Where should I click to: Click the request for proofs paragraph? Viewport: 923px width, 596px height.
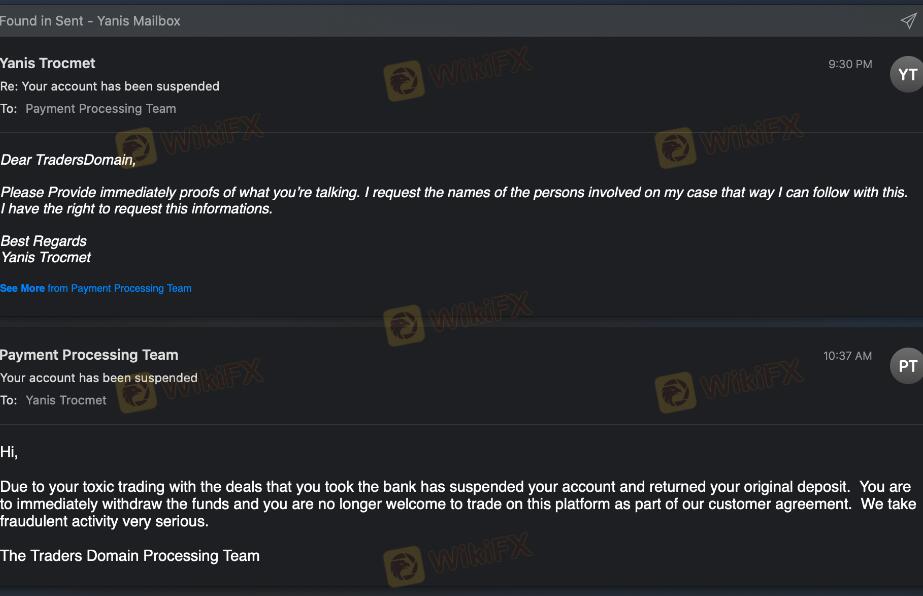point(454,200)
